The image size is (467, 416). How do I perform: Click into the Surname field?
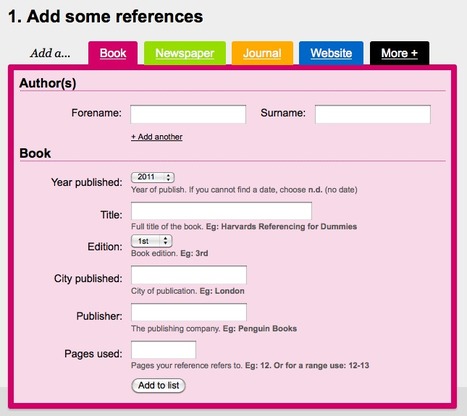[373, 114]
